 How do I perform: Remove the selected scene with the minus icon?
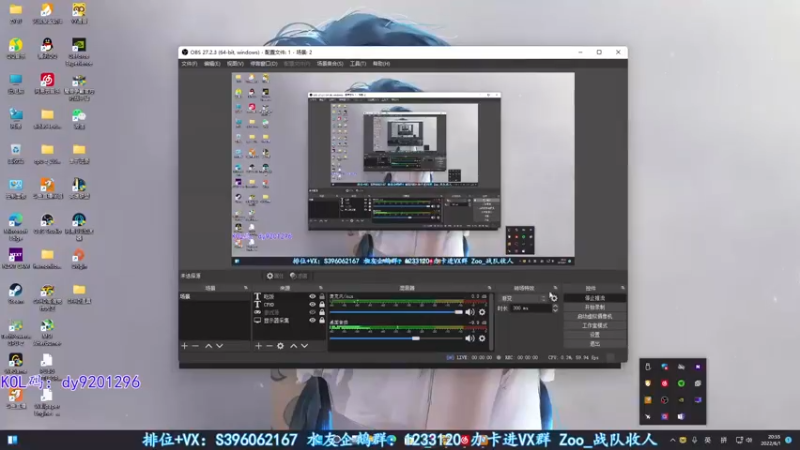[x=195, y=346]
